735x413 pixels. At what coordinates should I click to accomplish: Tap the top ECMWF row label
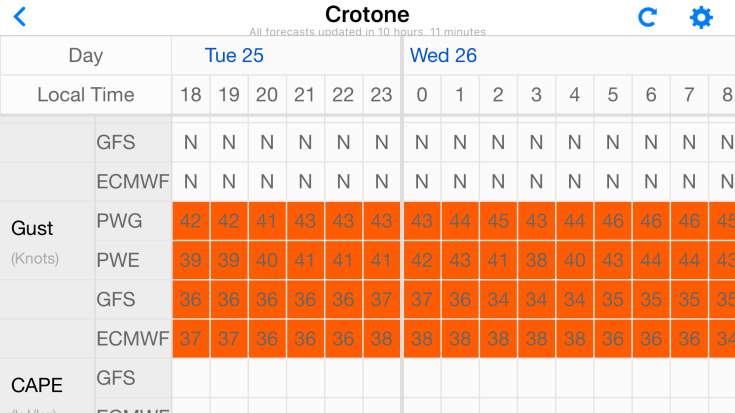(x=132, y=182)
